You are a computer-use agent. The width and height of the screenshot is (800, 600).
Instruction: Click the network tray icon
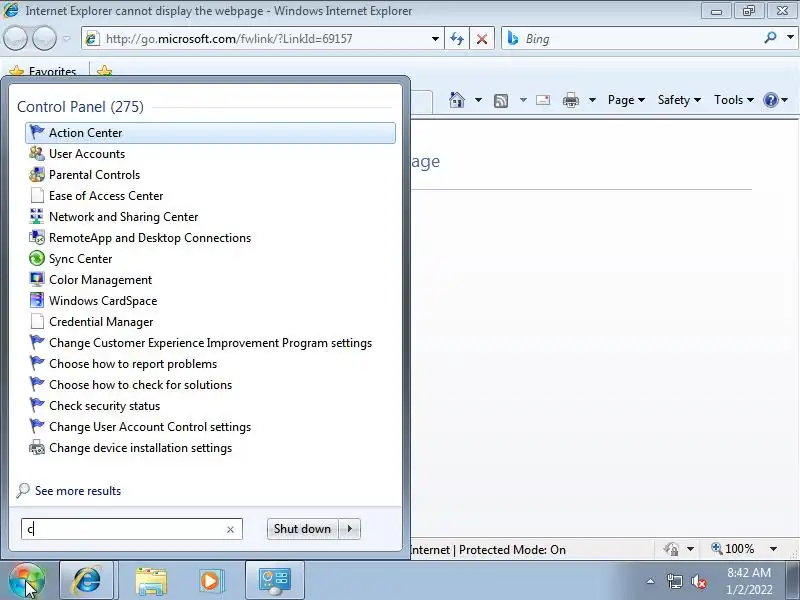[675, 581]
